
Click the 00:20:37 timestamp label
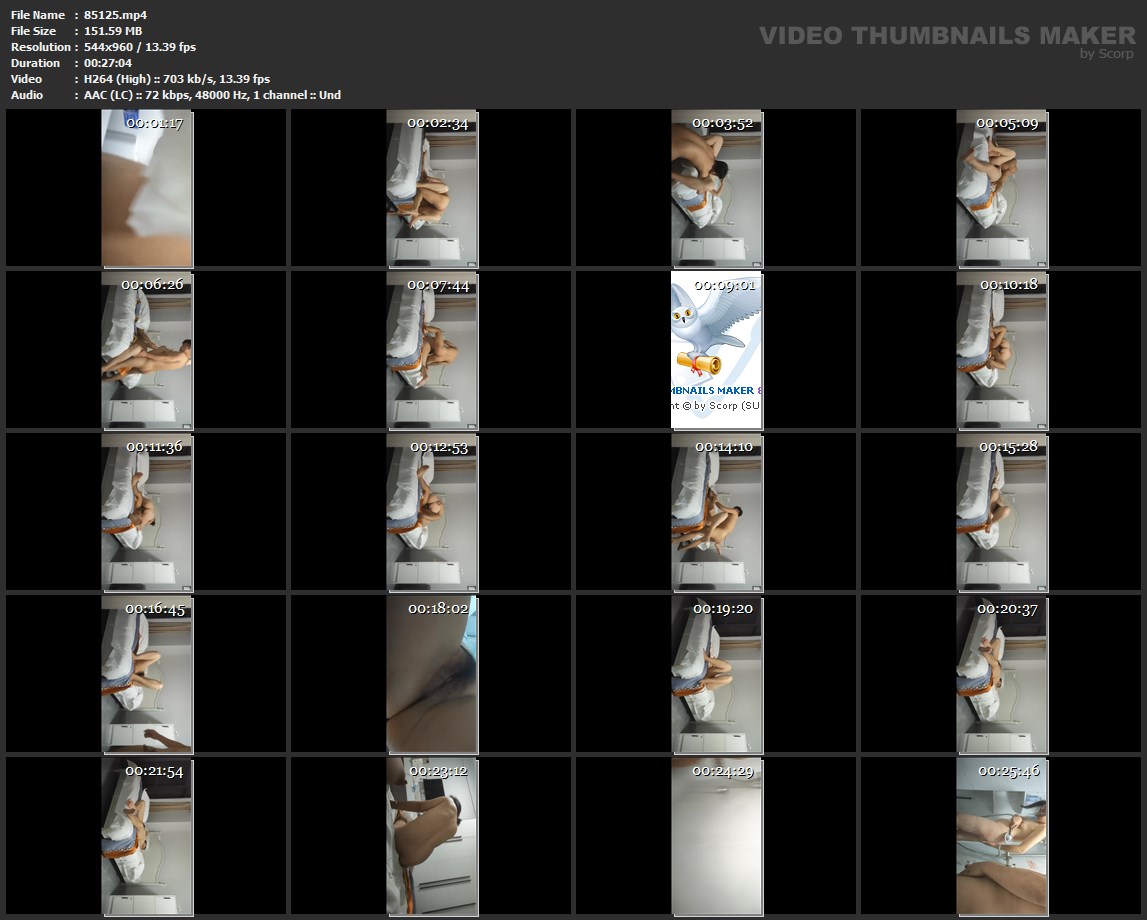(1007, 608)
